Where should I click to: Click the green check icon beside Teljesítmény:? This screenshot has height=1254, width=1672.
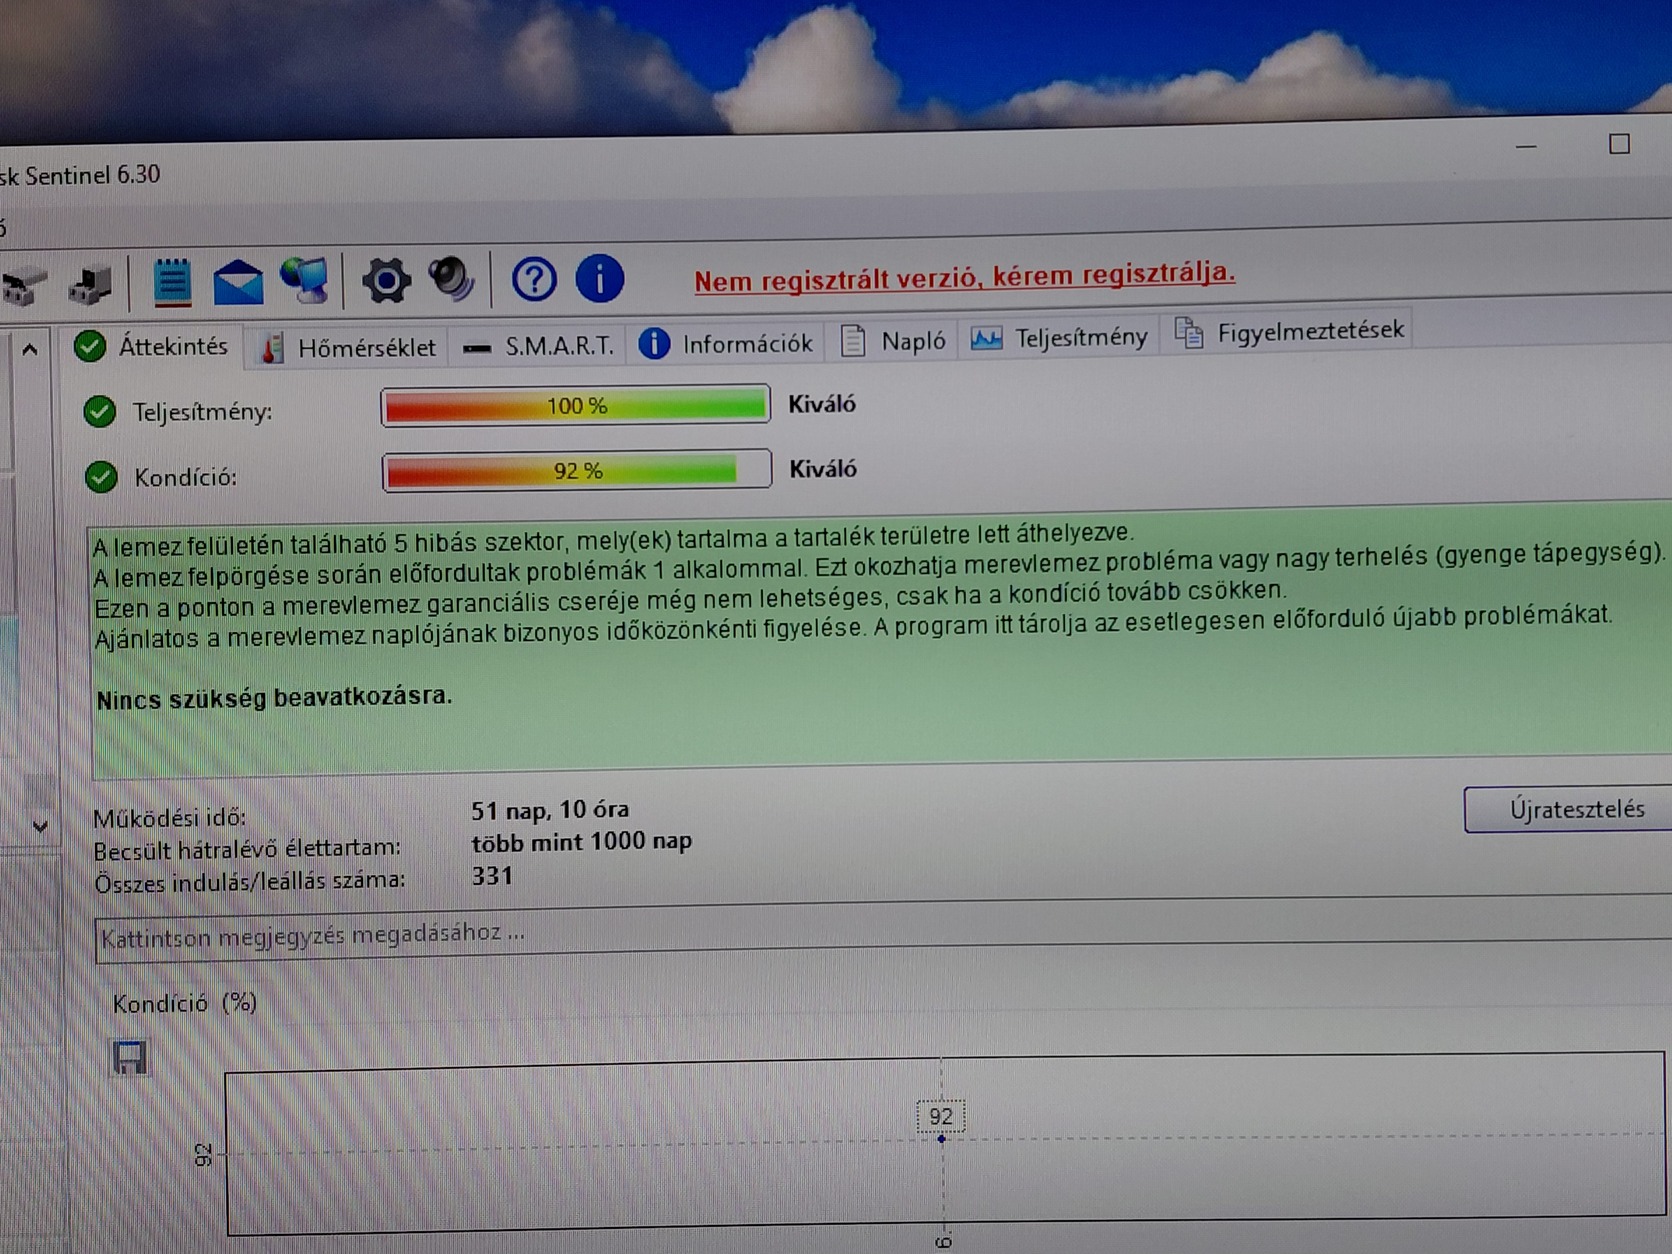pos(100,411)
